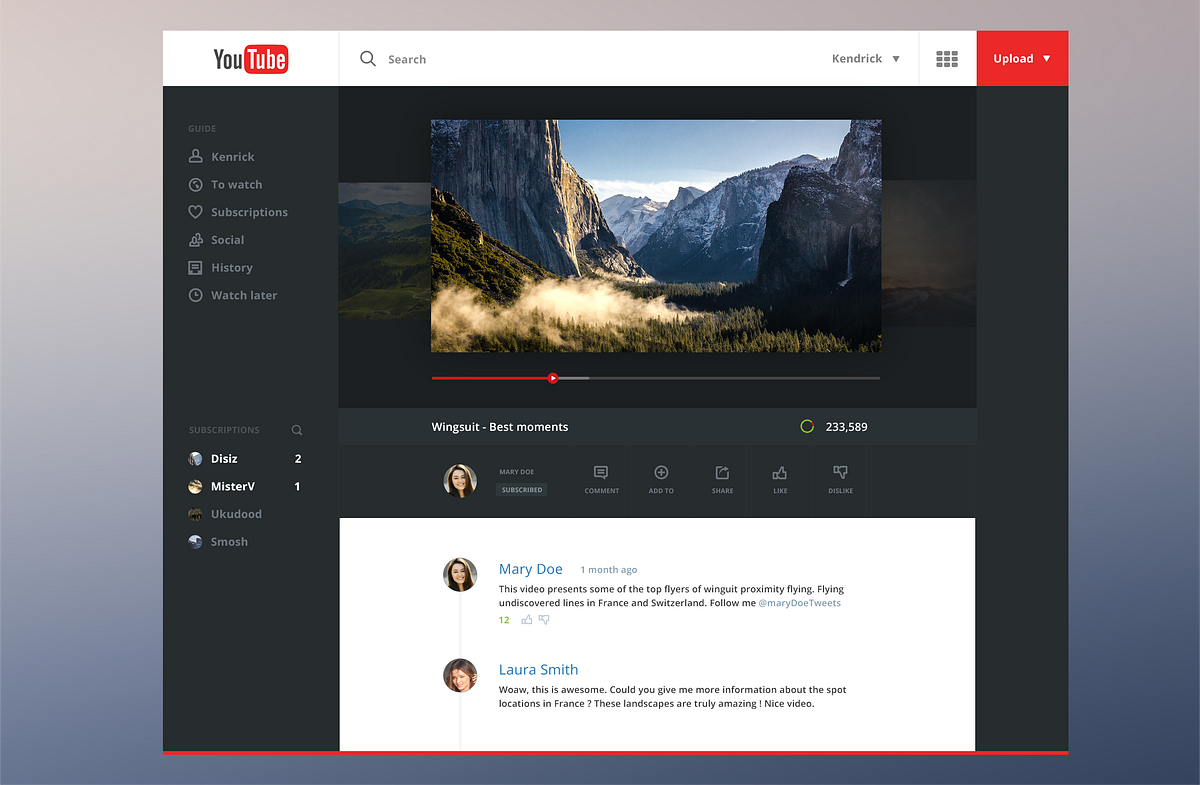Dislike the video with thumbs down
This screenshot has height=785, width=1200.
[x=840, y=473]
